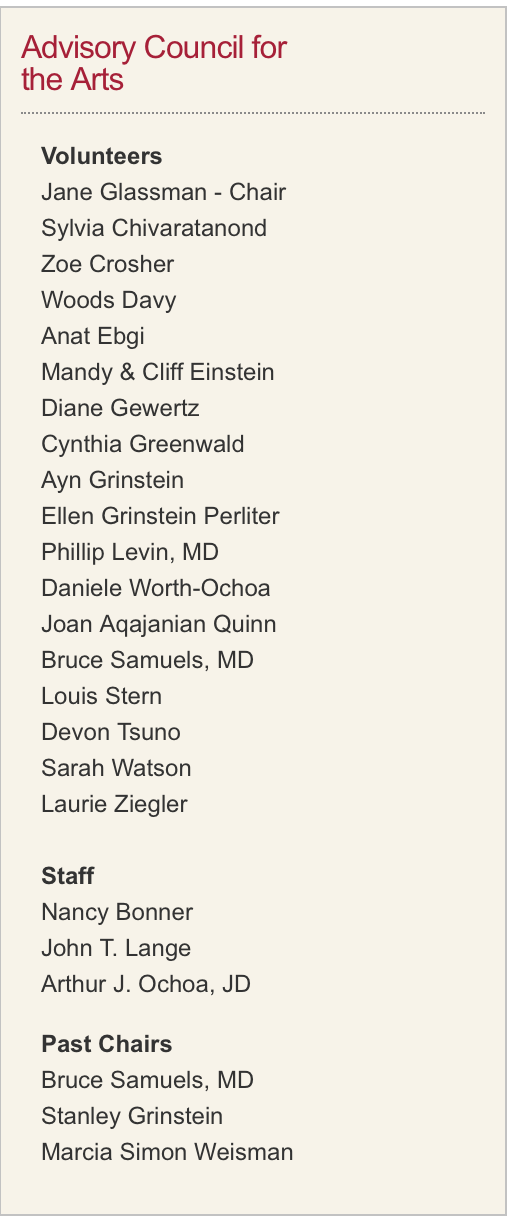510x1216 pixels.
Task: Click the name Zoe Crosher
Action: pos(108,264)
